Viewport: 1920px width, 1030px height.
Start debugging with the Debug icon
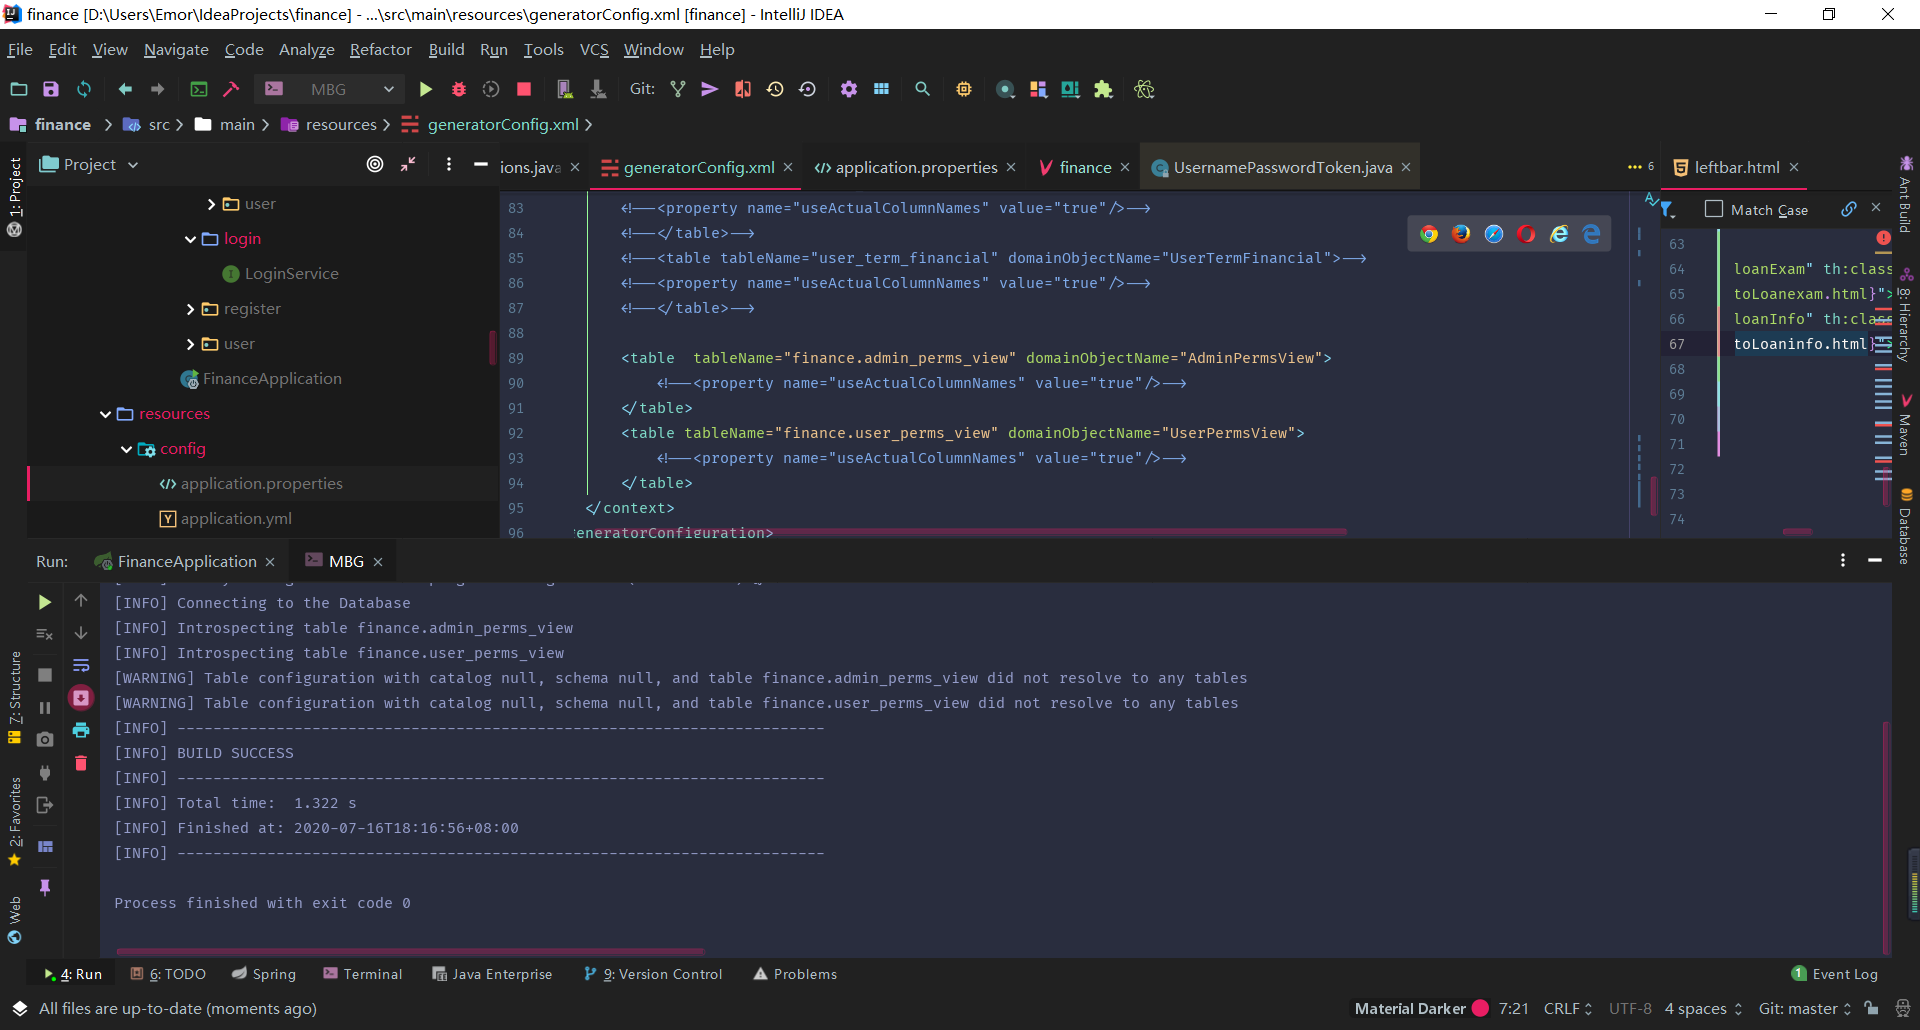pos(458,89)
